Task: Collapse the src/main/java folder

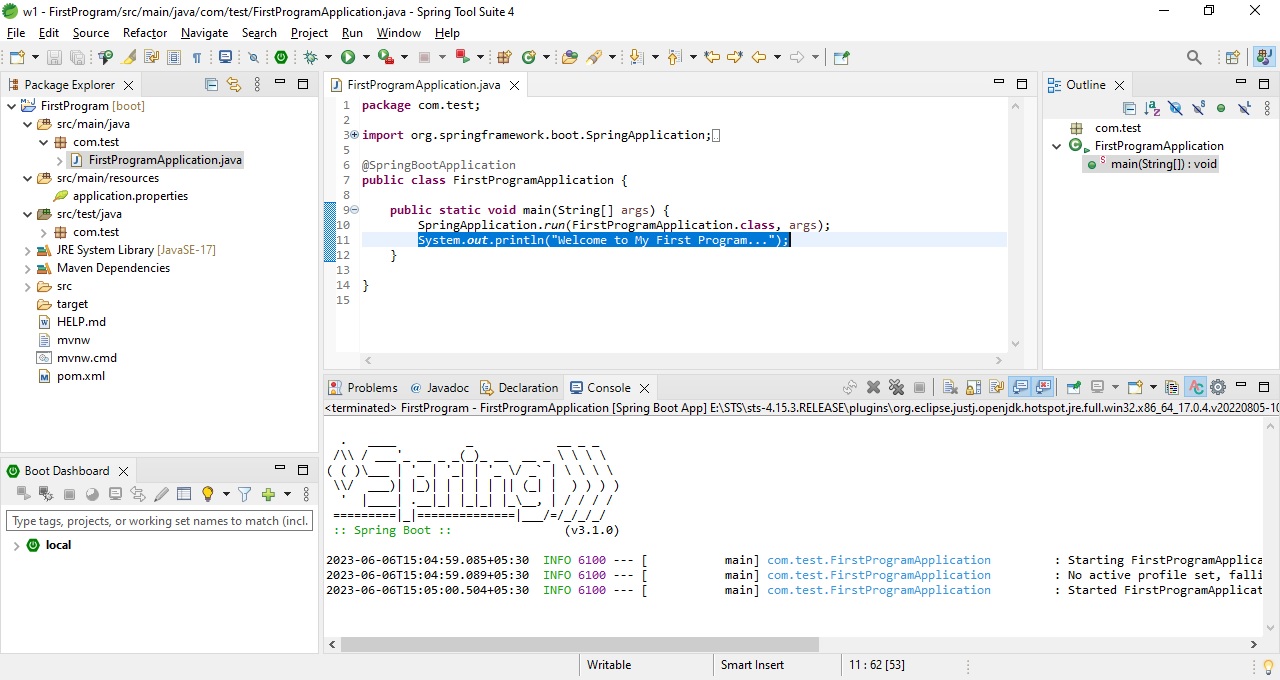Action: point(28,123)
